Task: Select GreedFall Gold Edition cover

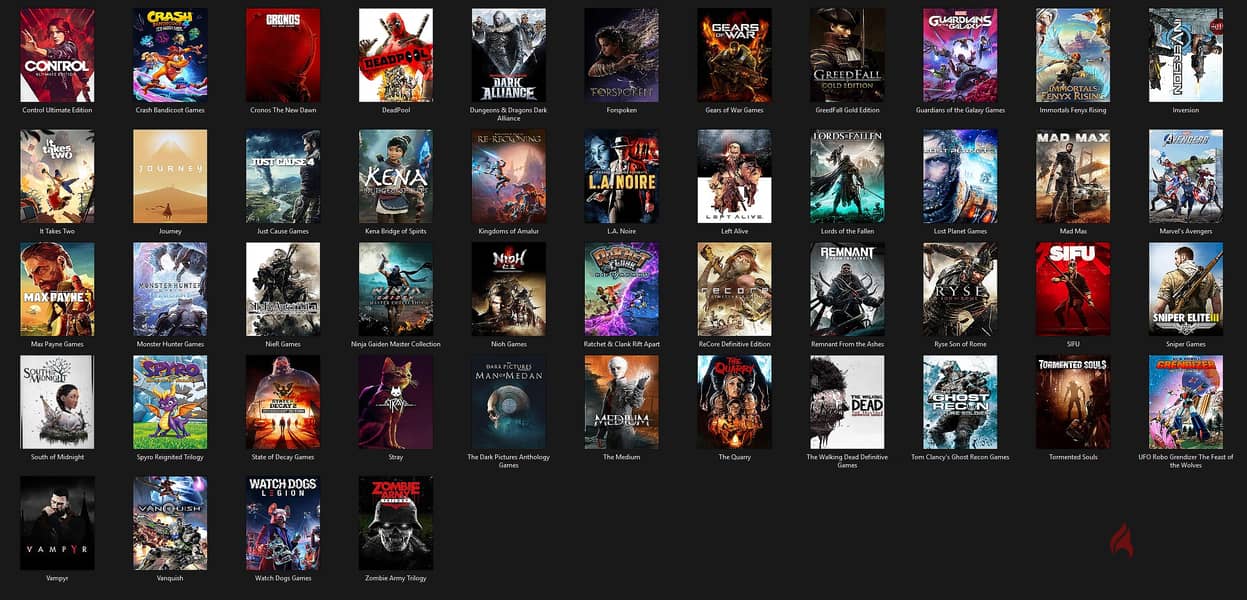Action: pyautogui.click(x=847, y=55)
